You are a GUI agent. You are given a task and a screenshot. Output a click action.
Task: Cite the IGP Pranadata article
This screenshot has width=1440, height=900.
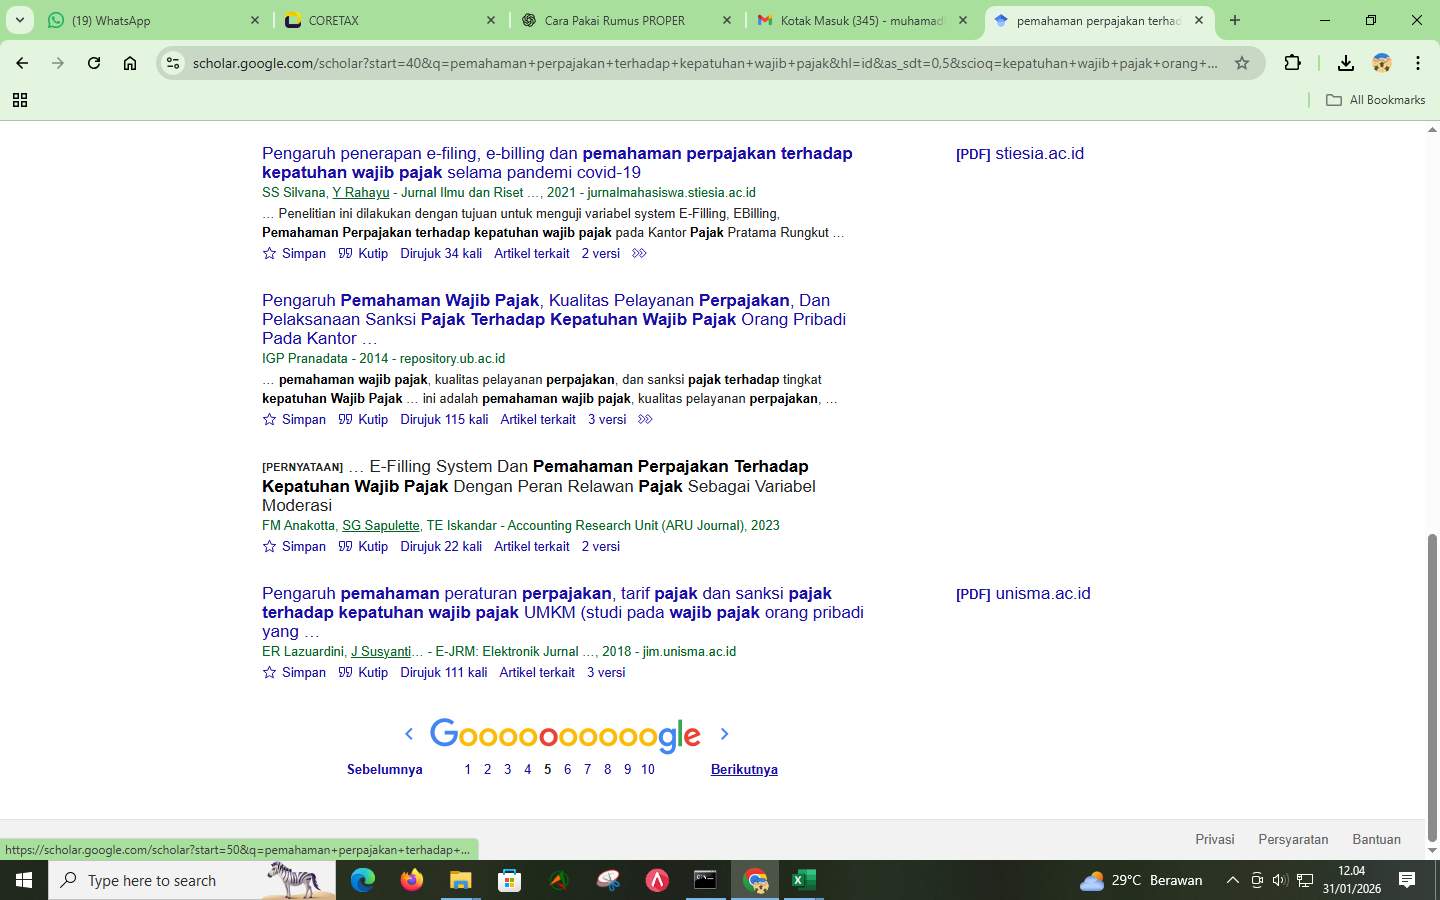click(363, 419)
